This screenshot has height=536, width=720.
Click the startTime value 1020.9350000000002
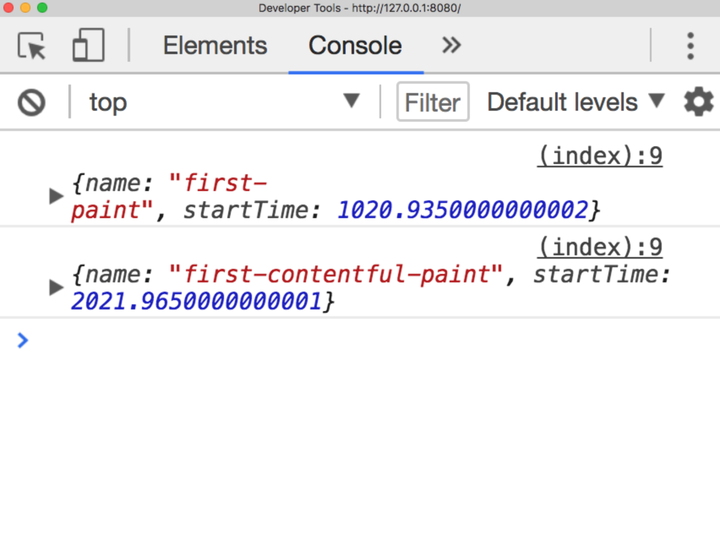pyautogui.click(x=463, y=210)
